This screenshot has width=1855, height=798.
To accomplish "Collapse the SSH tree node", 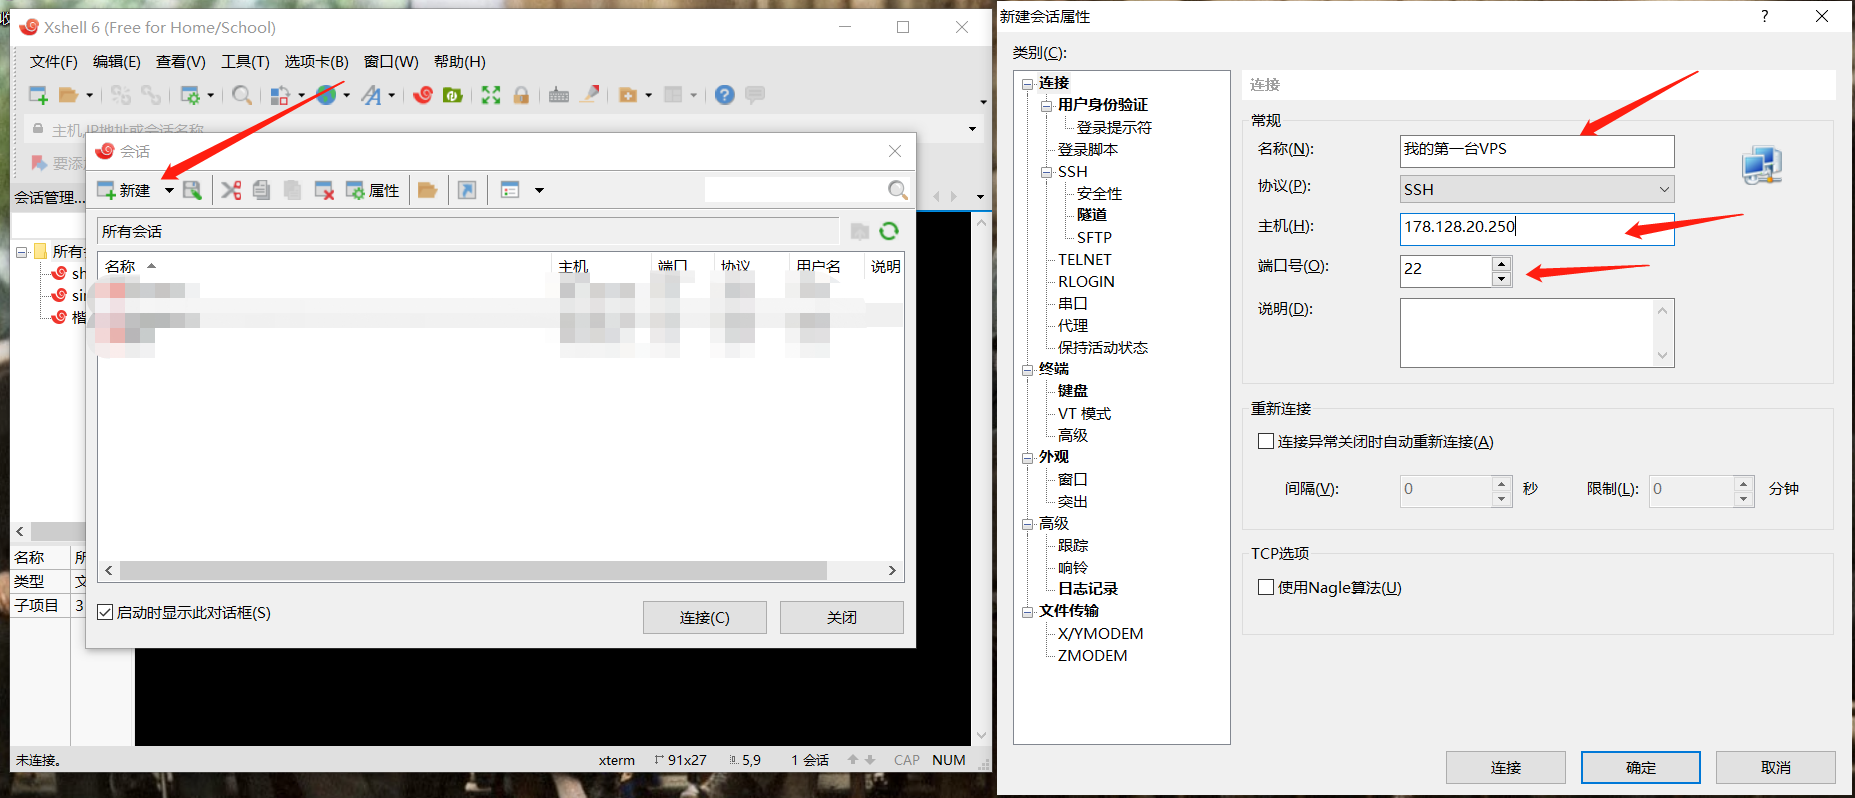I will point(1046,172).
